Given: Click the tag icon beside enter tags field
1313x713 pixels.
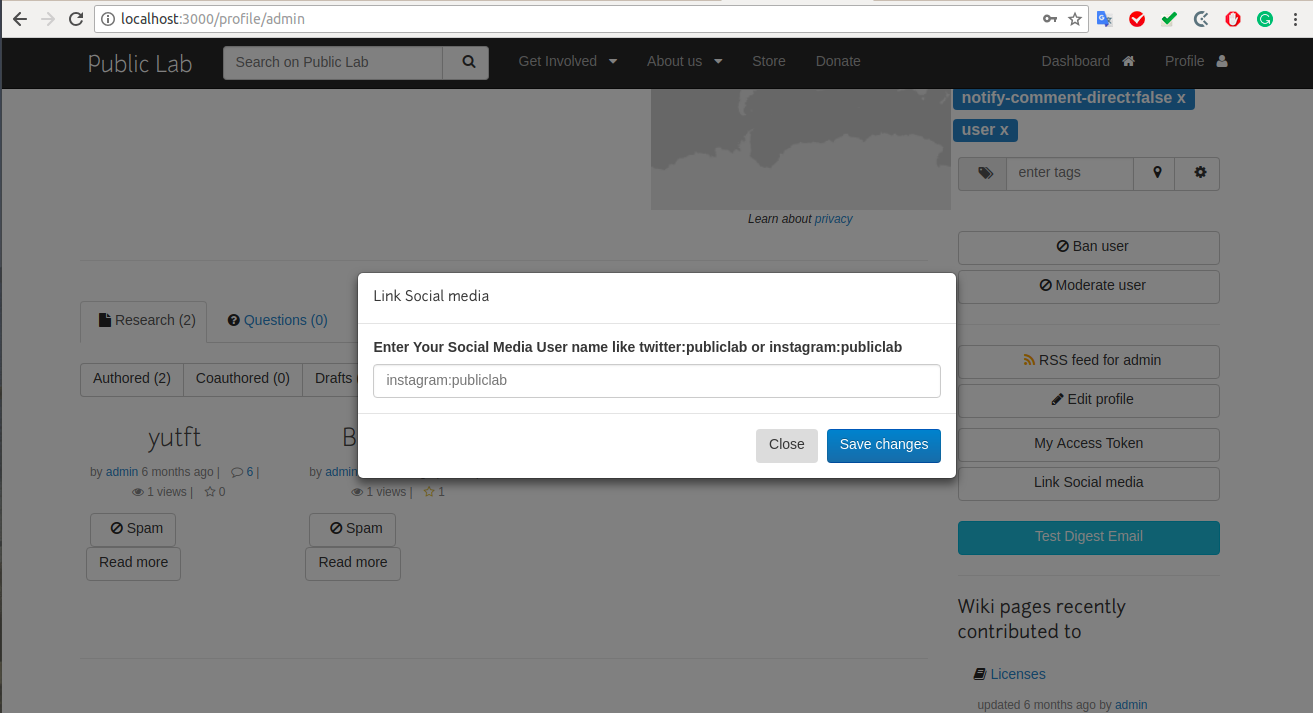Looking at the screenshot, I should click(982, 173).
